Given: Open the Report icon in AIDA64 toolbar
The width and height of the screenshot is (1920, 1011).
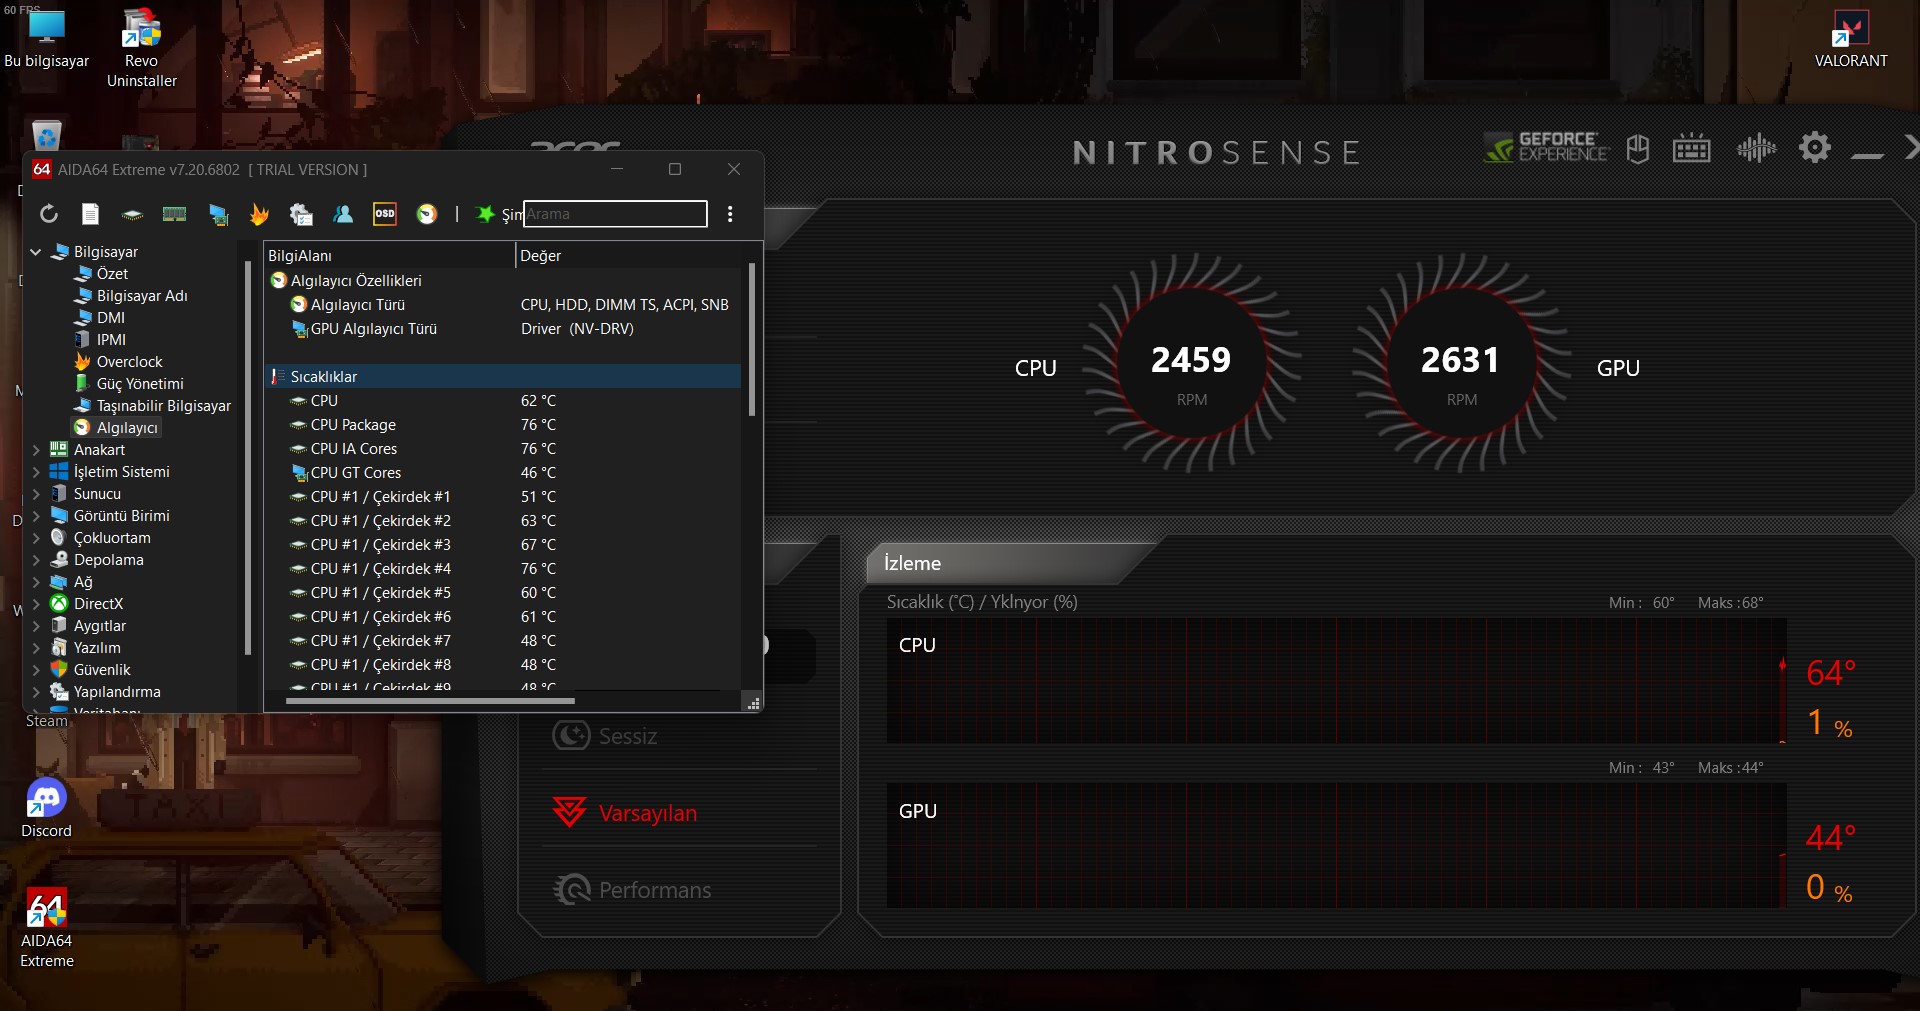Looking at the screenshot, I should point(90,214).
